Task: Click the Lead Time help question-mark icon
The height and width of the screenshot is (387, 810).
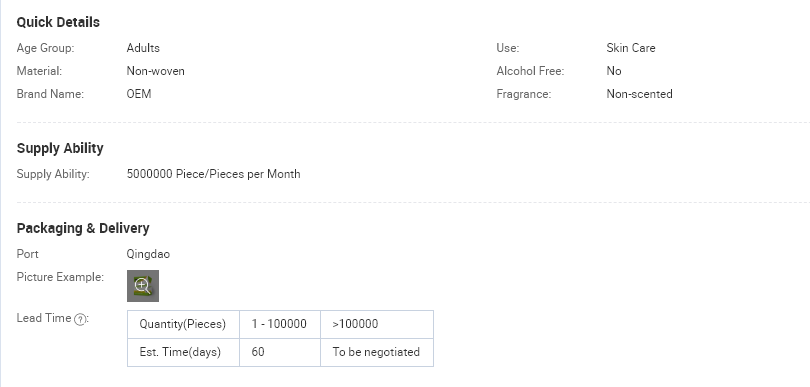Action: (80, 319)
